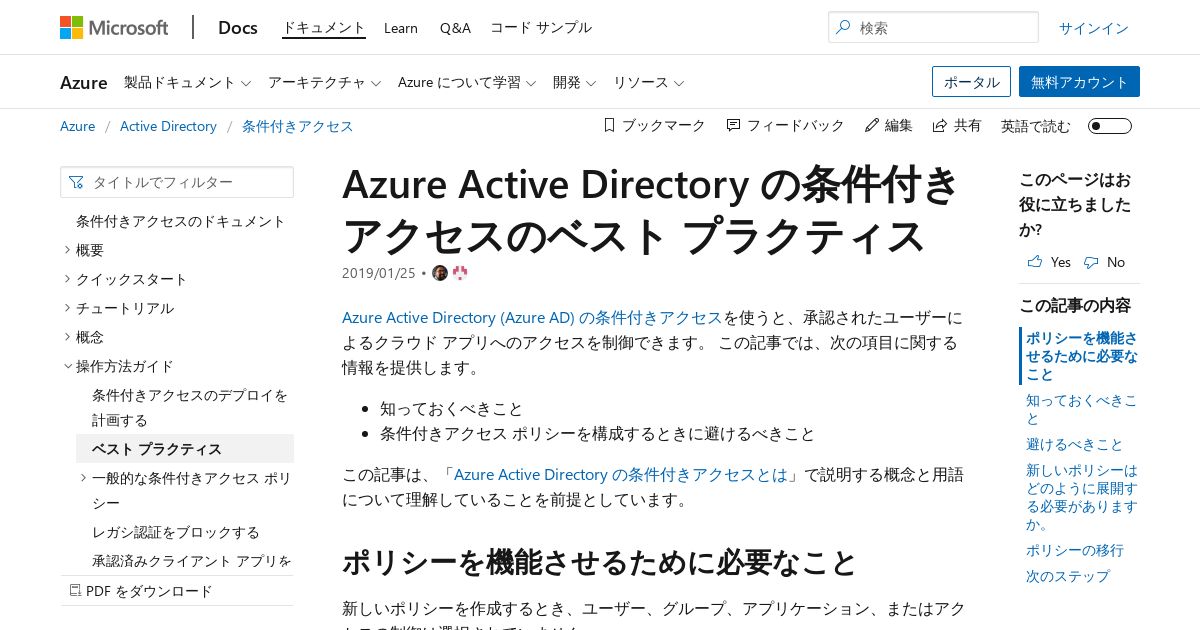
Task: Open 条件付きアクセスとは article link
Action: pyautogui.click(x=621, y=474)
